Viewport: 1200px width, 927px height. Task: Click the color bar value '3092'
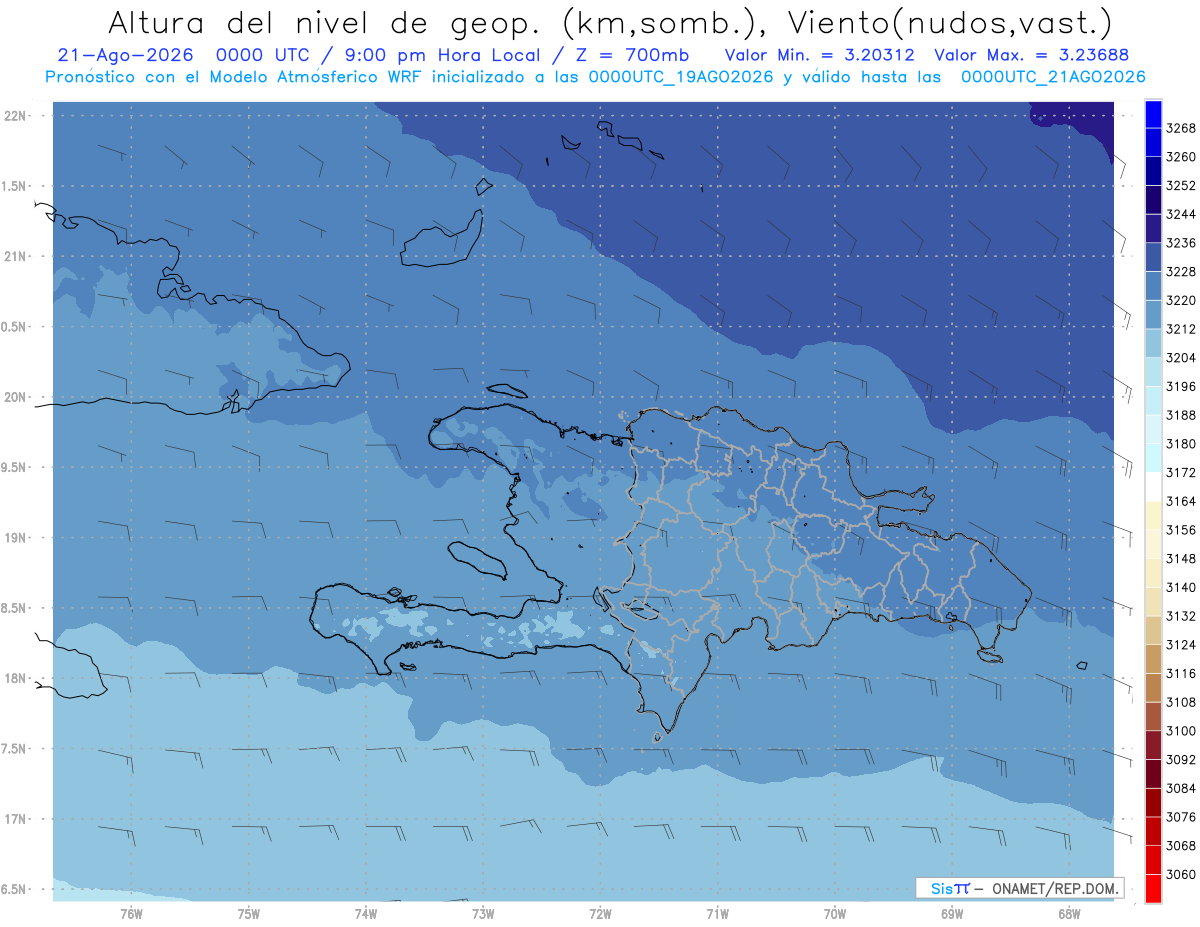click(x=1181, y=760)
